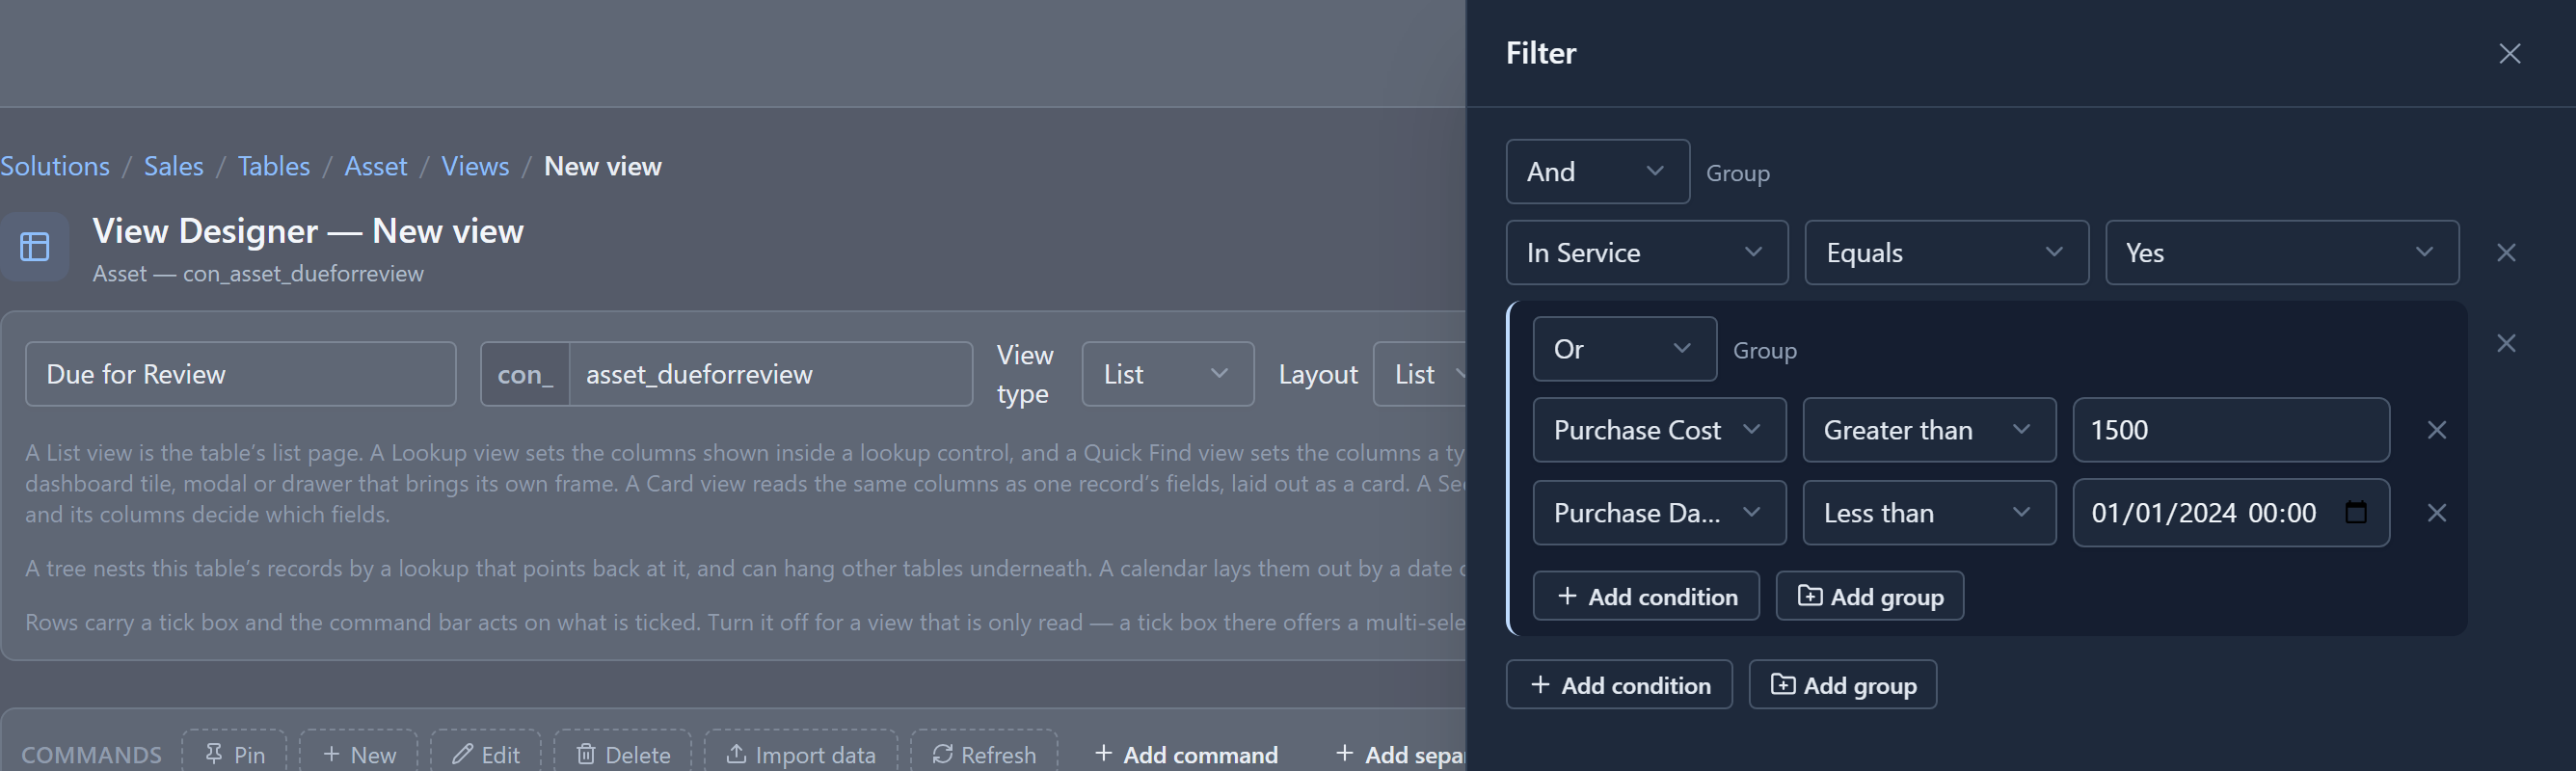Click Add command button
This screenshot has width=2576, height=771.
tap(1185, 754)
